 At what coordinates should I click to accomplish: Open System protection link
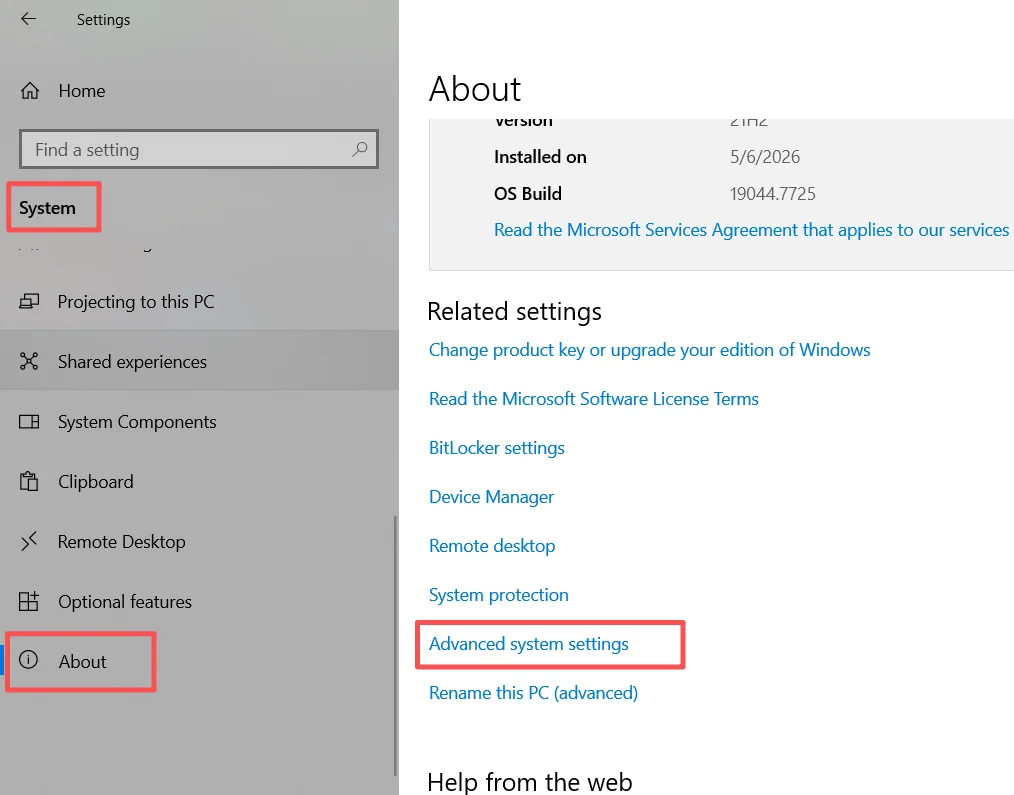[x=499, y=594]
